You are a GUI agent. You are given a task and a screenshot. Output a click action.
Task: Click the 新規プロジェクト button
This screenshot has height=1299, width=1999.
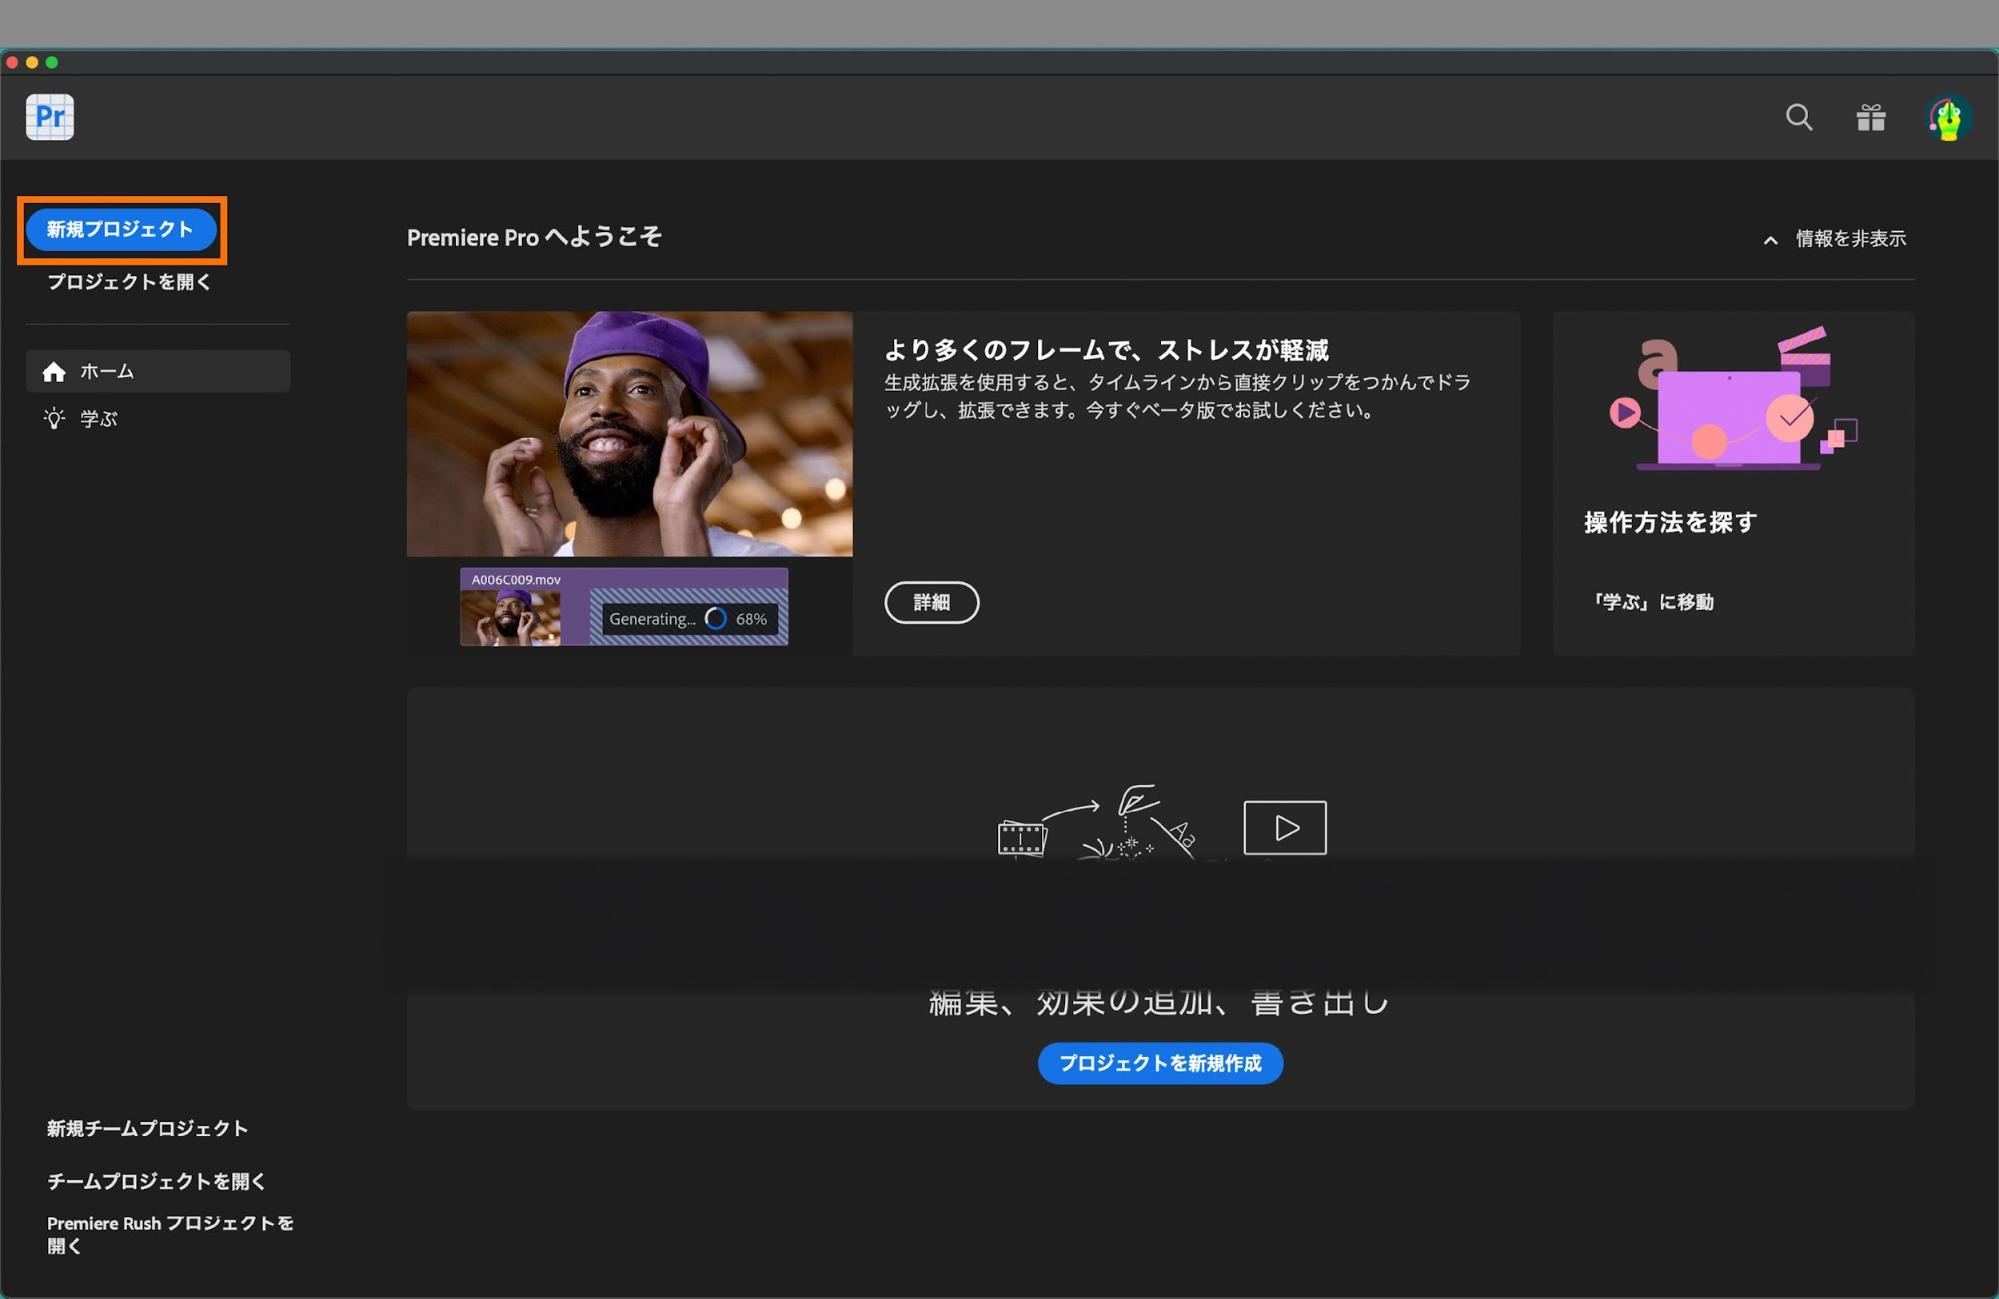pyautogui.click(x=121, y=230)
